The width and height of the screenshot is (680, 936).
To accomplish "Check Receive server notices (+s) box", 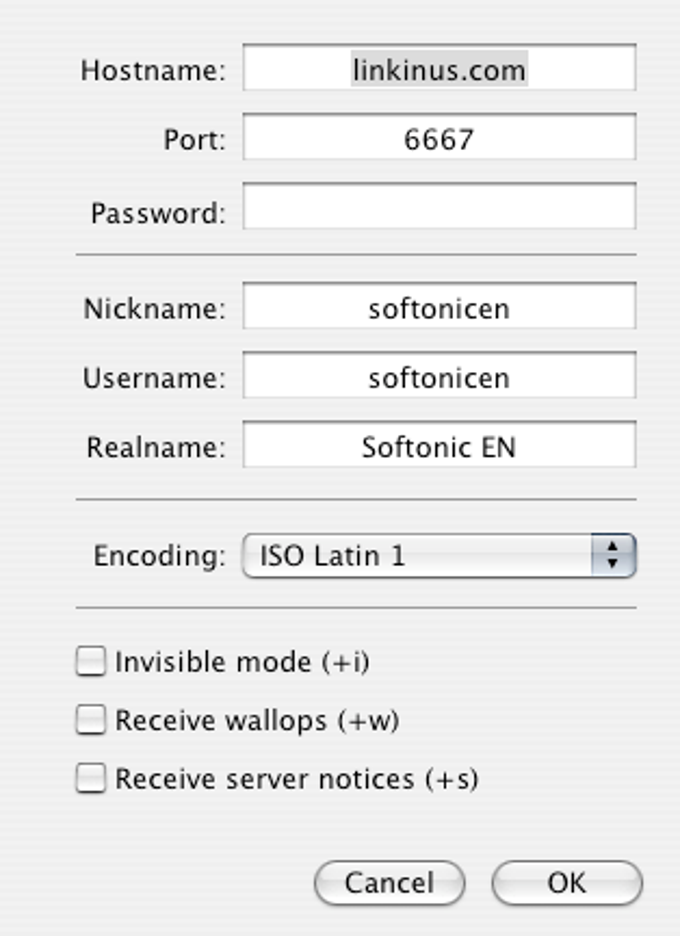I will coord(91,778).
